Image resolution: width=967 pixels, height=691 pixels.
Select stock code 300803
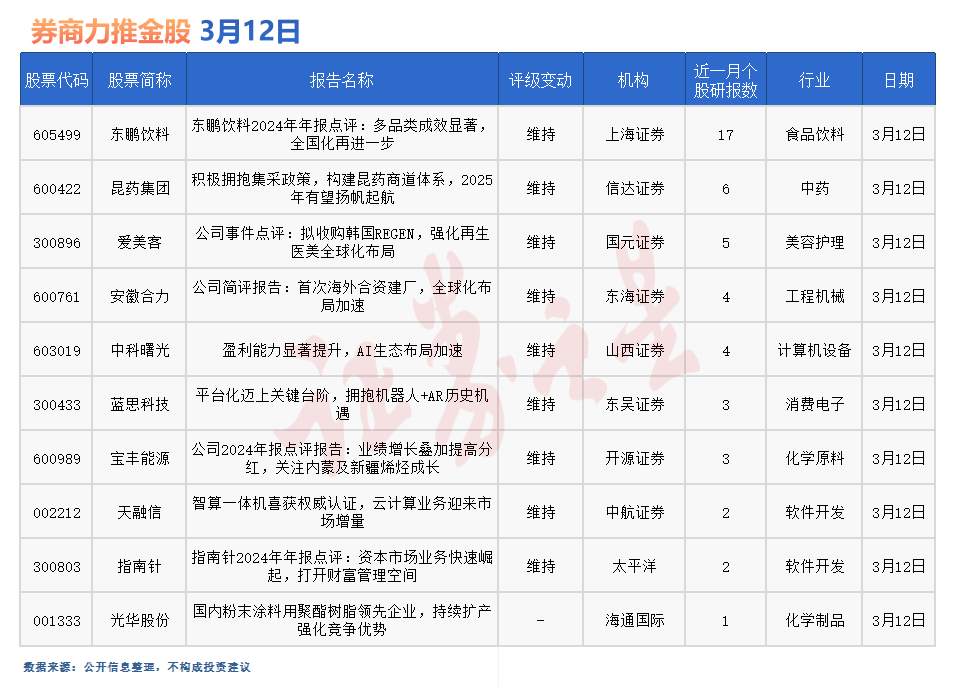(57, 566)
